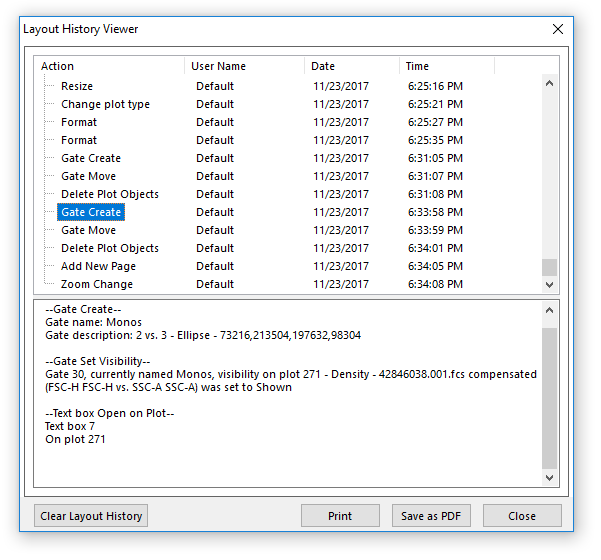Select the Resize history entry
This screenshot has width=601, height=560.
point(77,86)
